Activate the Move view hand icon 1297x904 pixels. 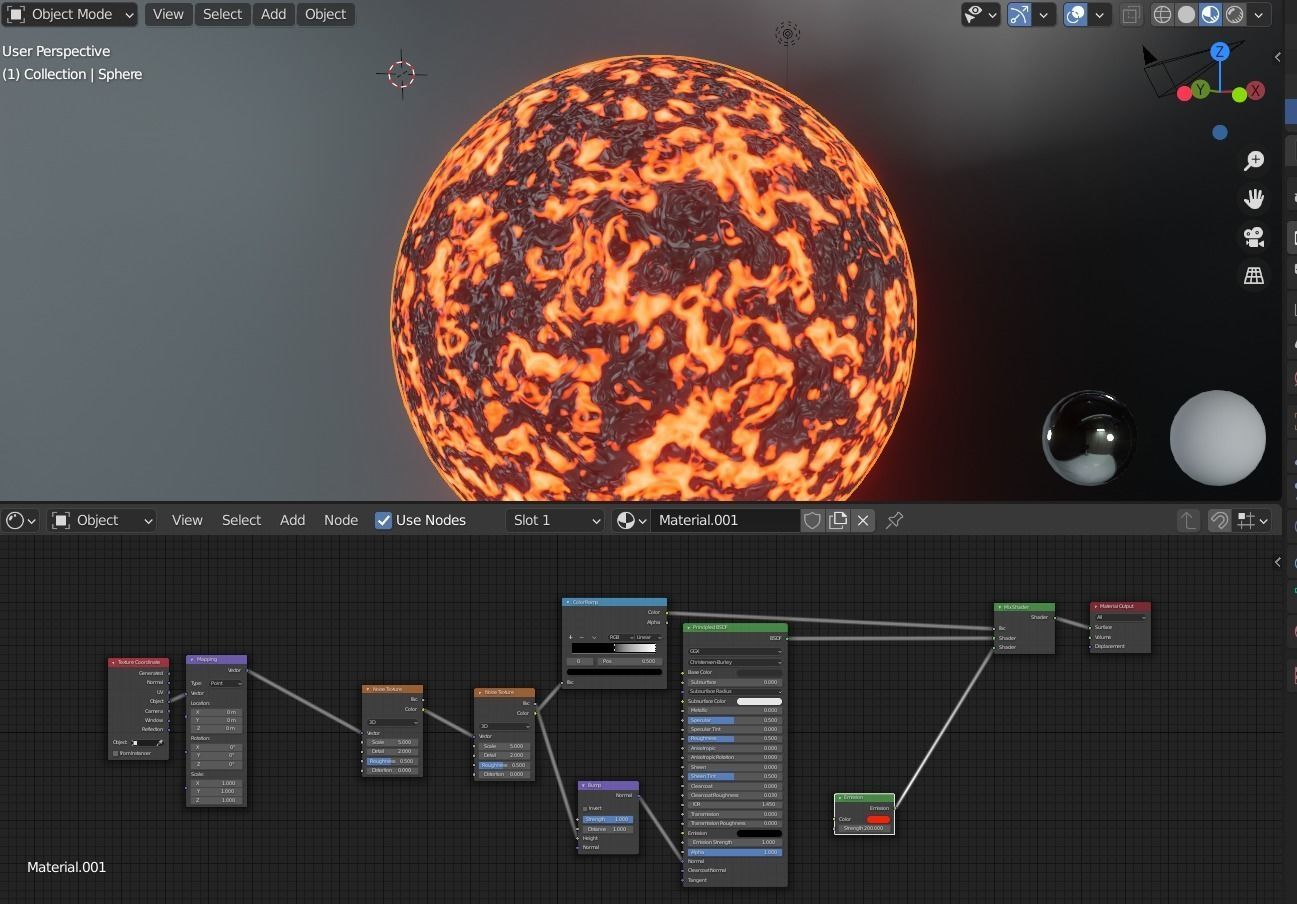1254,199
